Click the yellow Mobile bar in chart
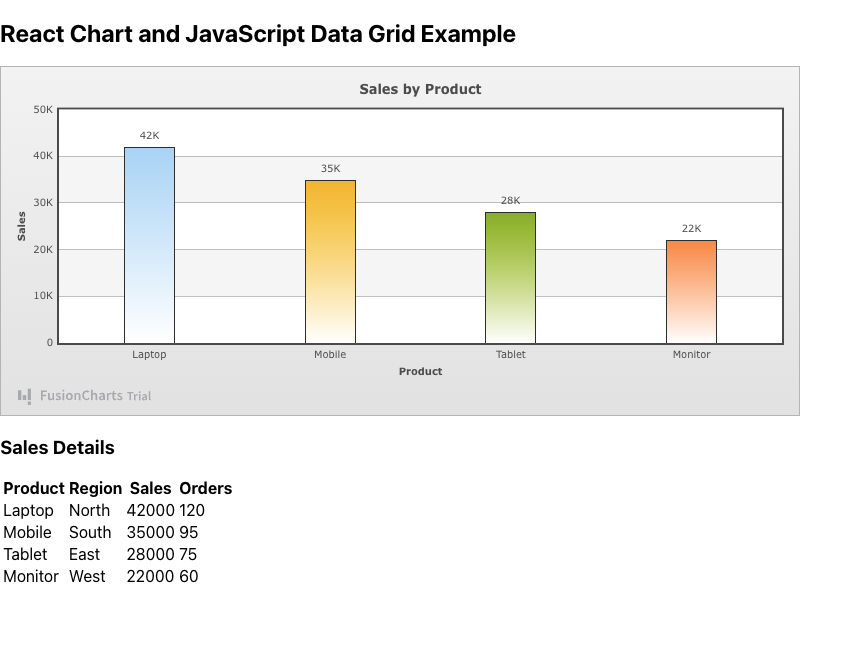857x669 pixels. 330,262
